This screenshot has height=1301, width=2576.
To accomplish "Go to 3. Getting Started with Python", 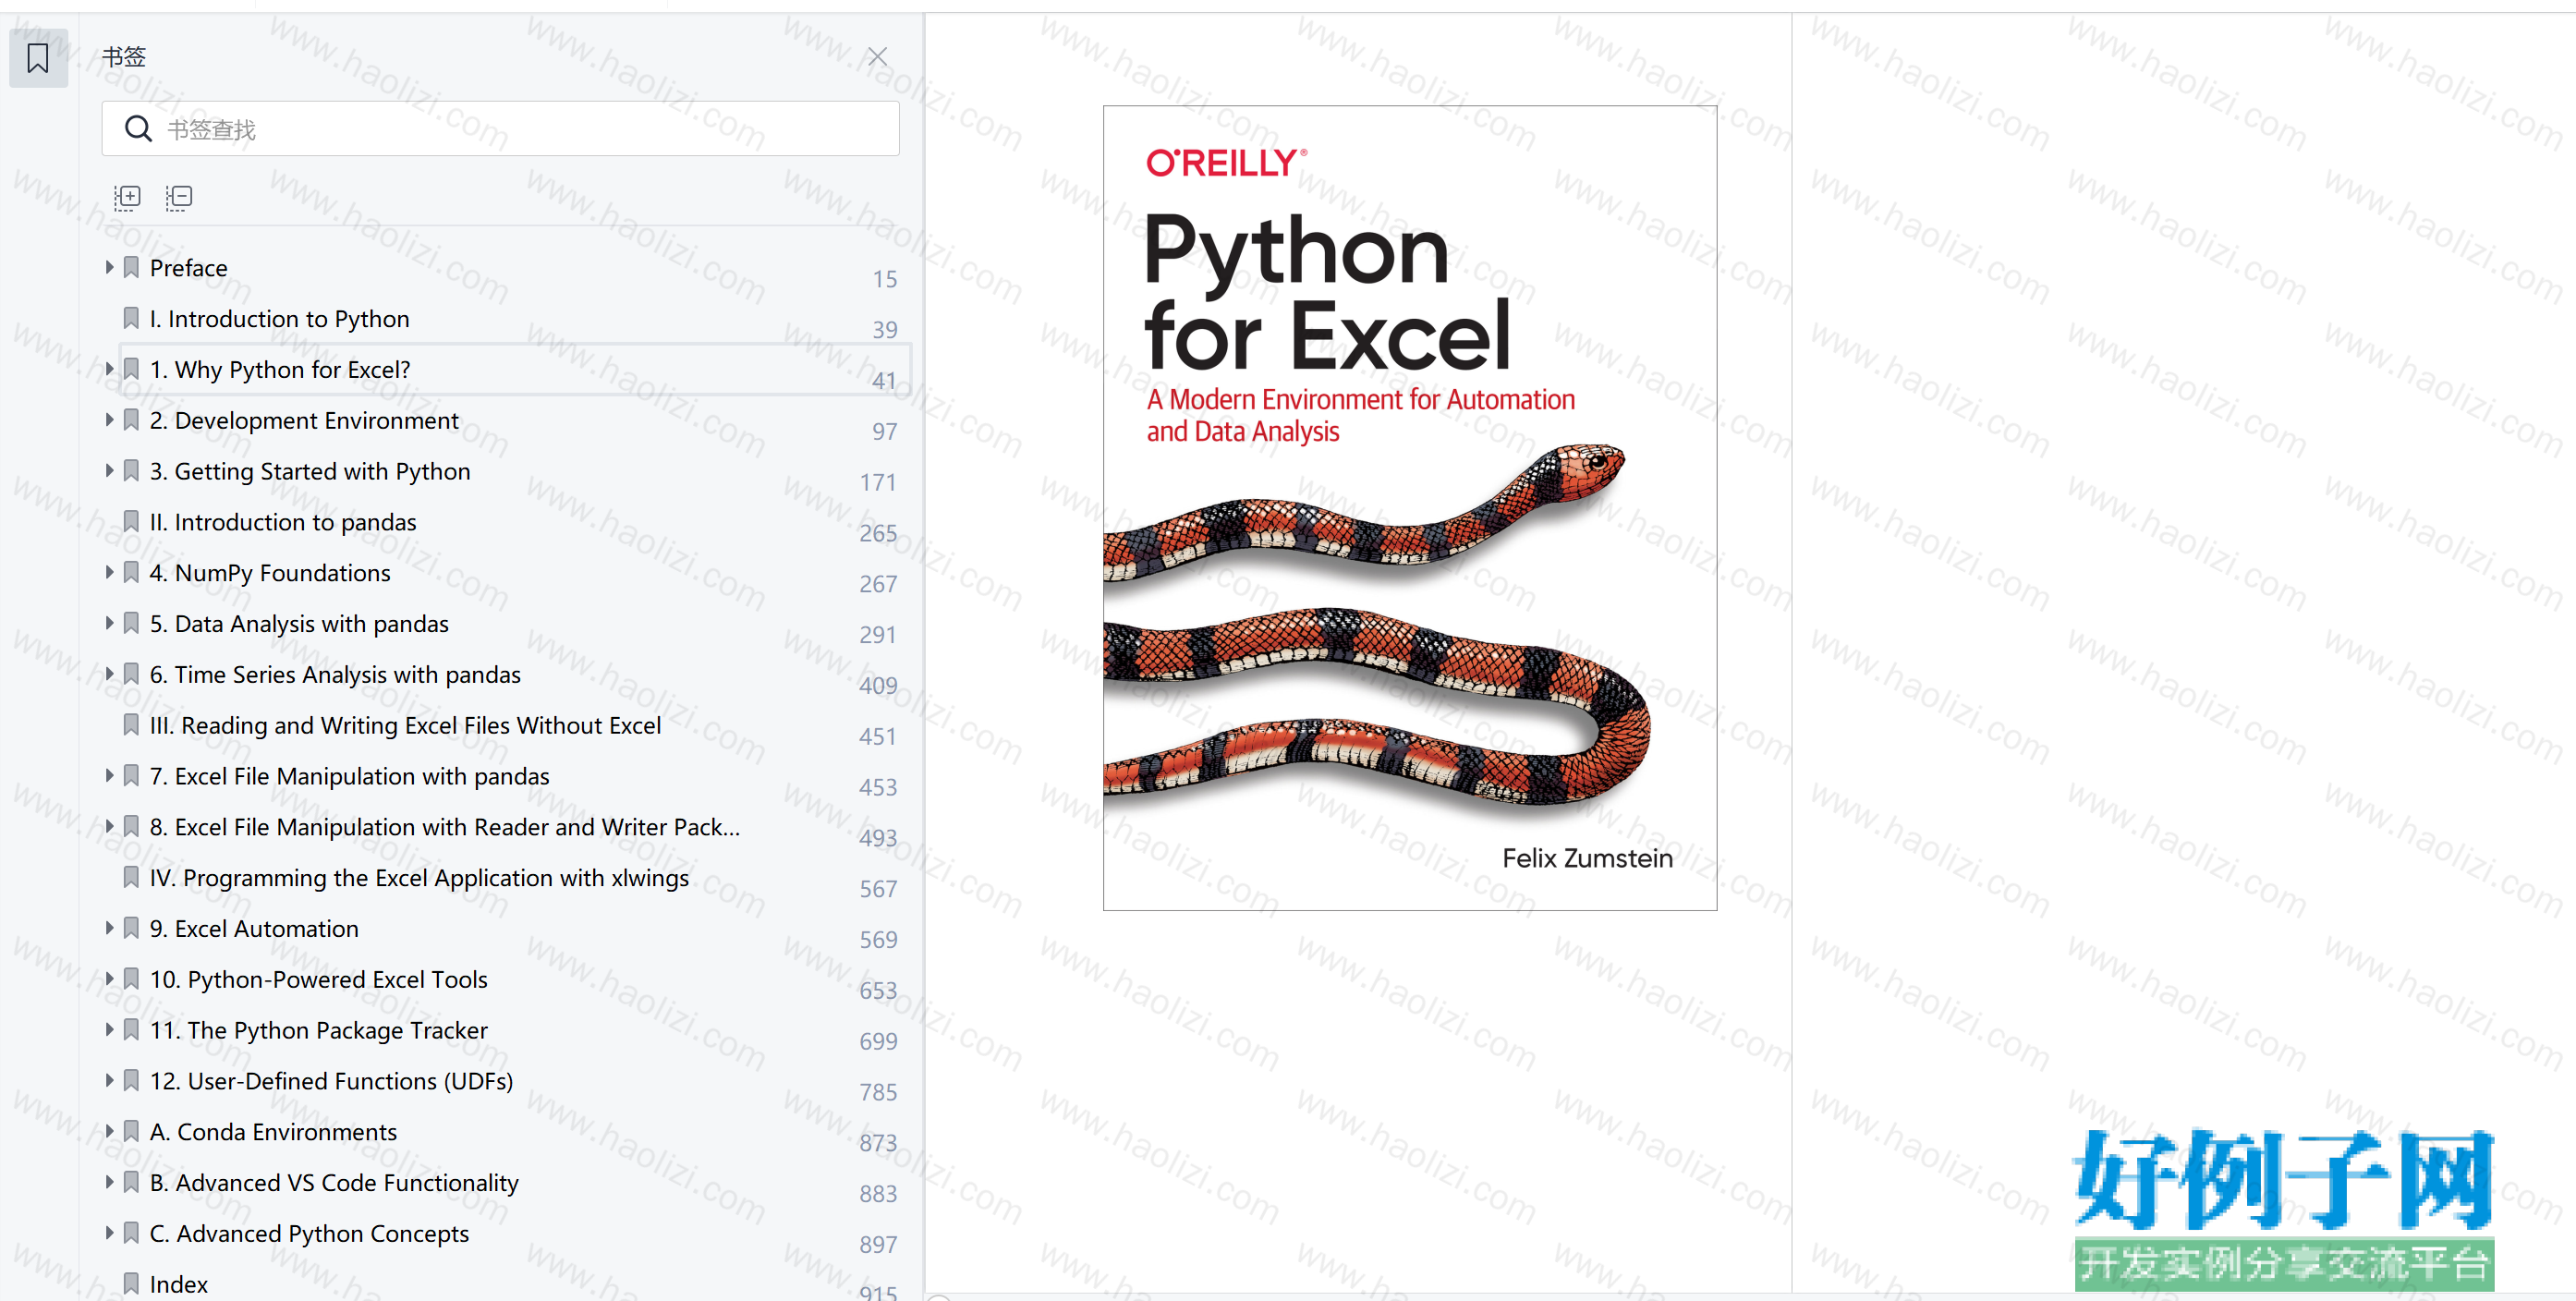I will [310, 472].
